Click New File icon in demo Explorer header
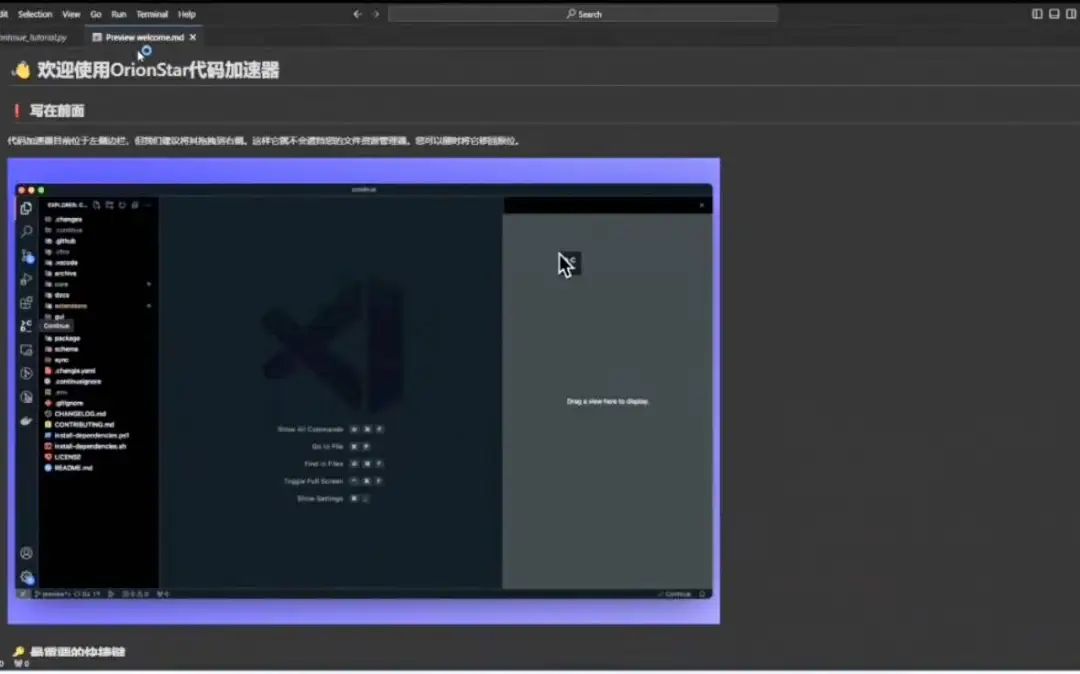Screen dimensions: 1080x674 (x=96, y=205)
